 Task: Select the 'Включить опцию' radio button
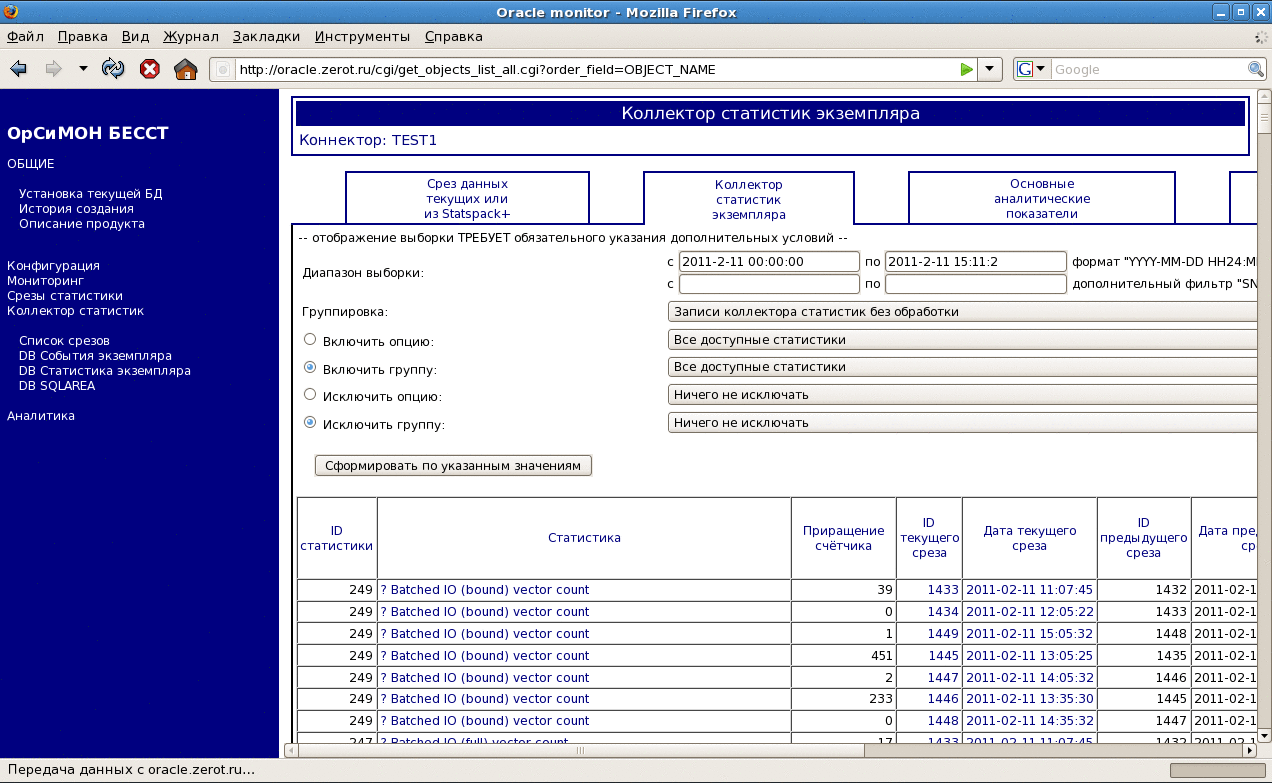tap(310, 340)
